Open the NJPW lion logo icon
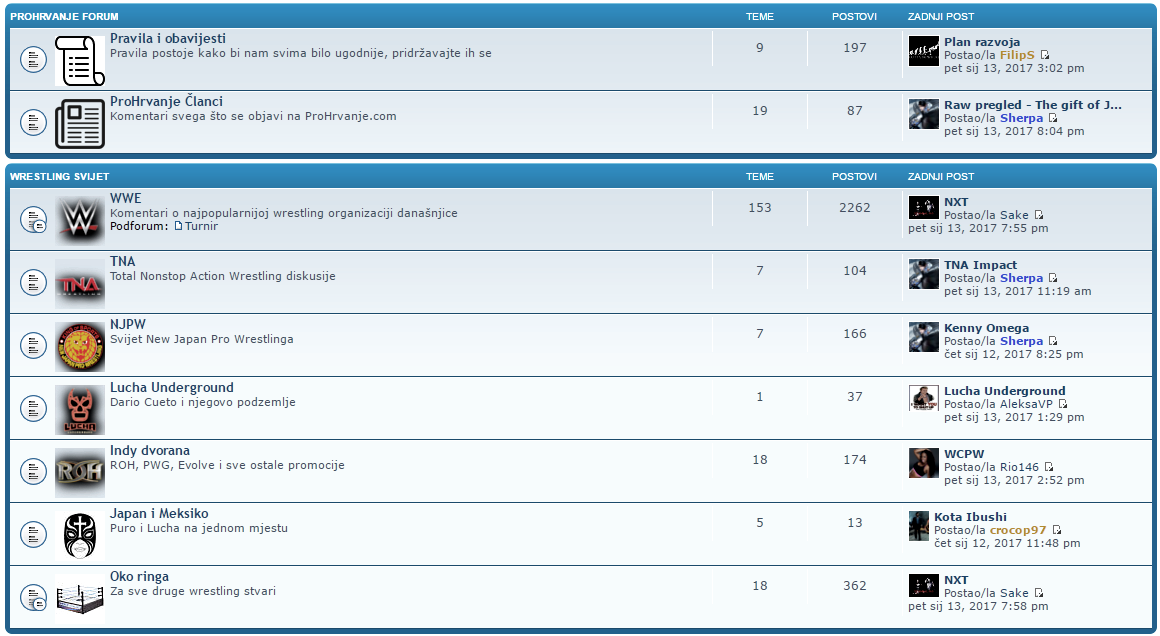 tap(80, 346)
